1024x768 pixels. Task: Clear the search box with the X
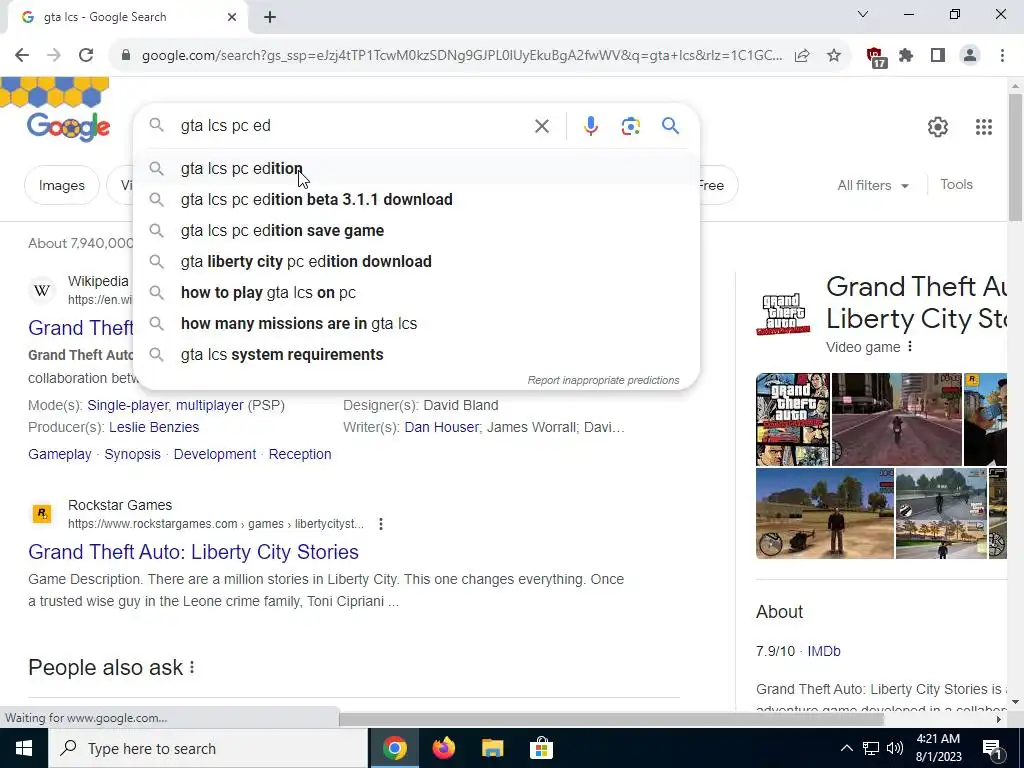click(x=541, y=126)
